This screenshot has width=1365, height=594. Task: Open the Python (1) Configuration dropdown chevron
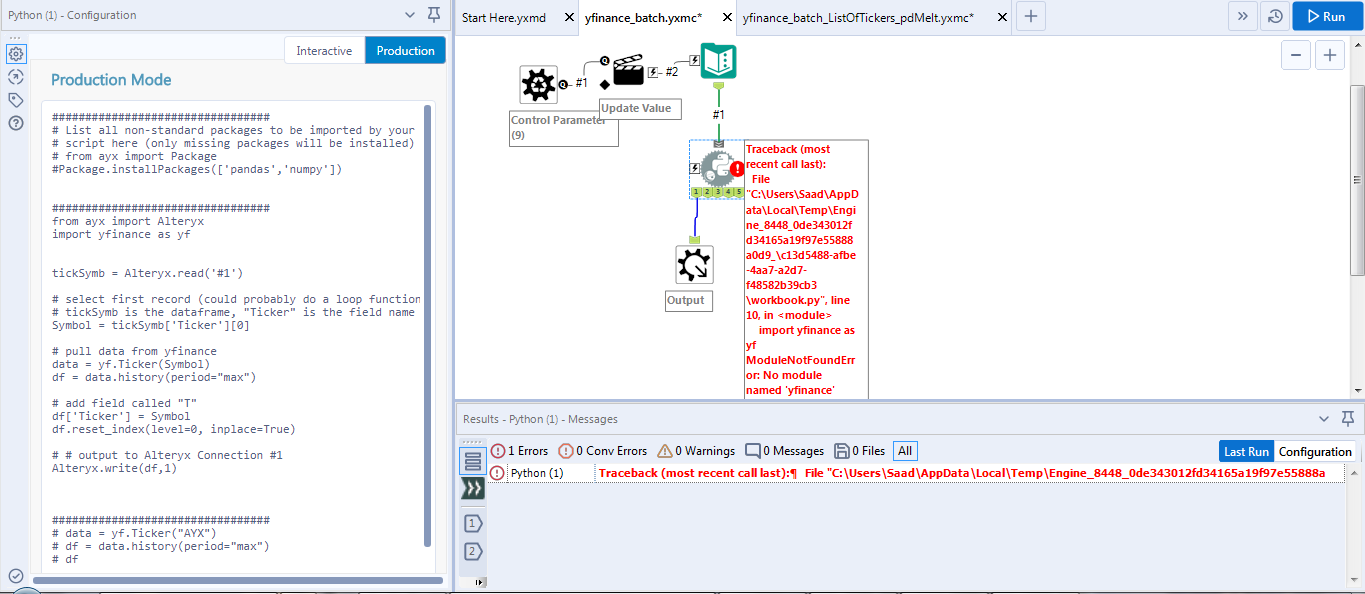(x=409, y=15)
